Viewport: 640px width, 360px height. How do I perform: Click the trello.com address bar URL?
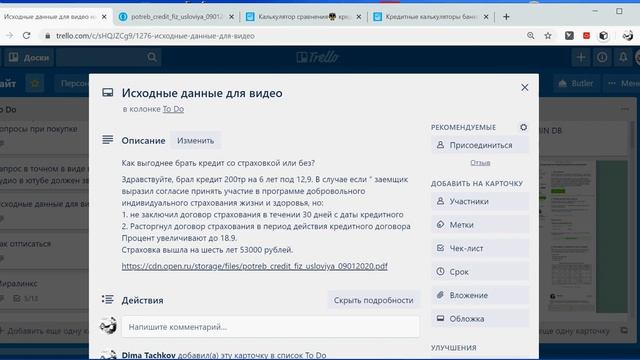(x=155, y=36)
